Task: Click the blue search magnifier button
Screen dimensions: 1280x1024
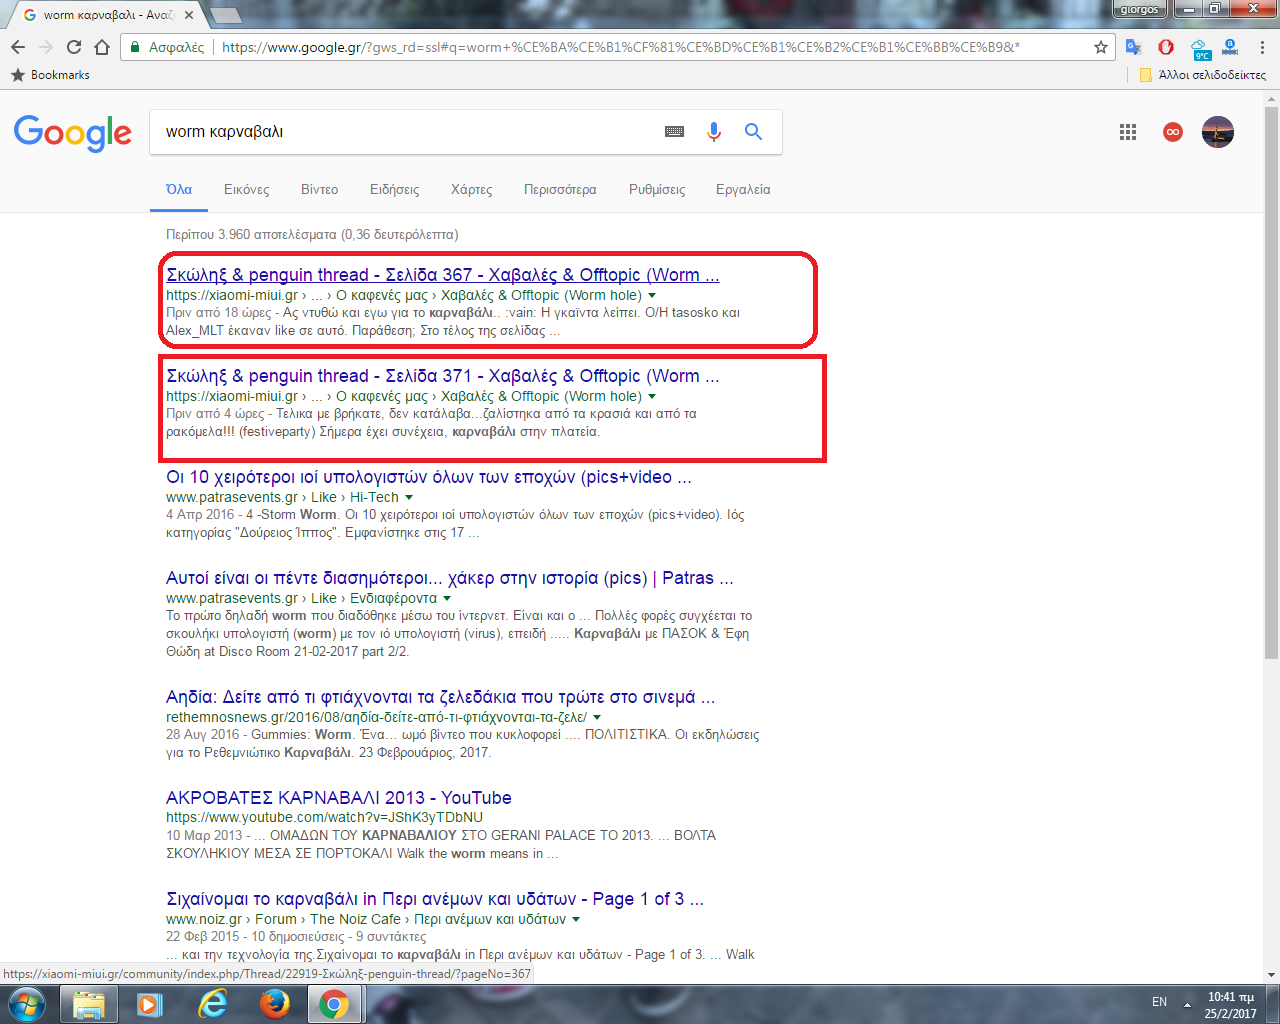Action: (x=753, y=132)
